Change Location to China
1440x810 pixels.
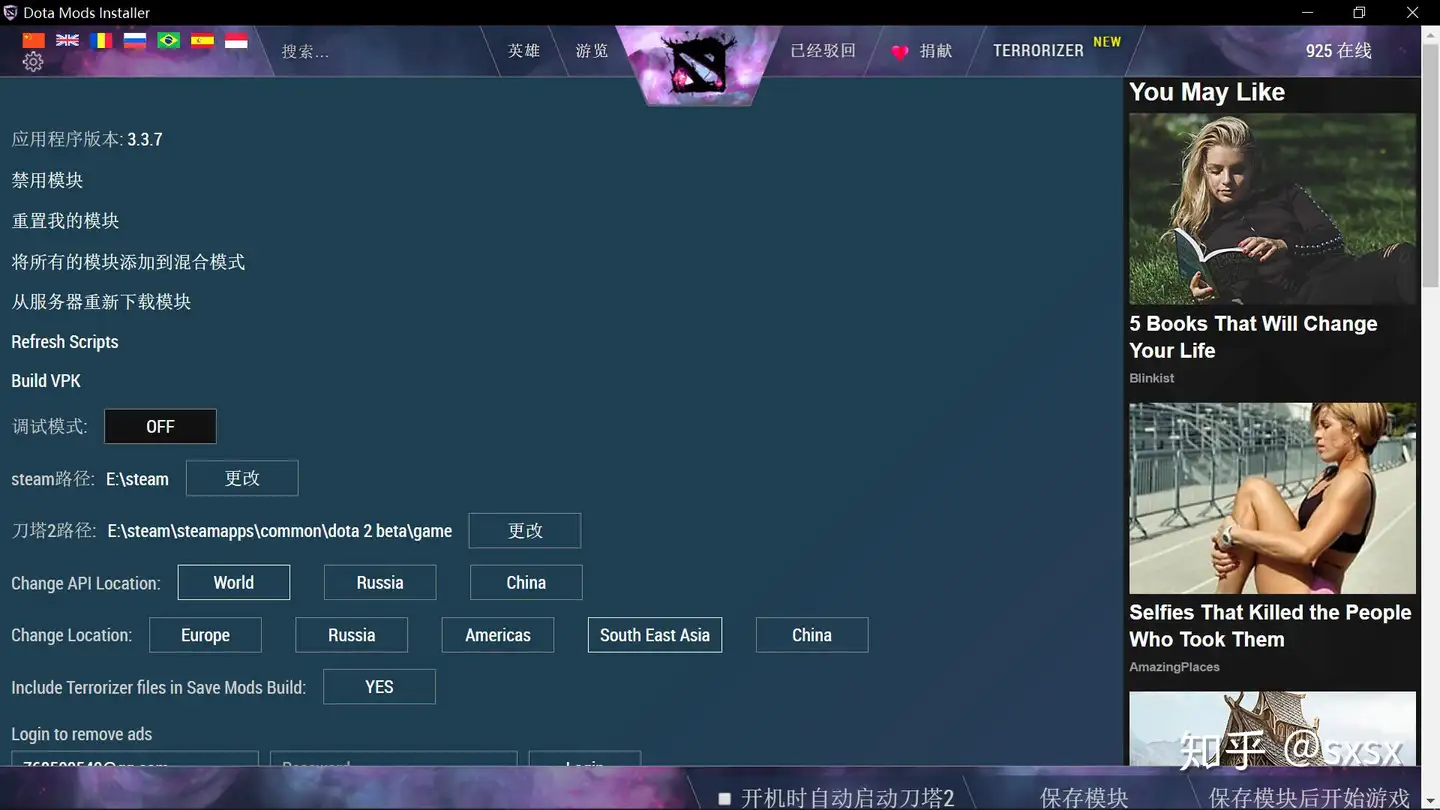tap(812, 635)
